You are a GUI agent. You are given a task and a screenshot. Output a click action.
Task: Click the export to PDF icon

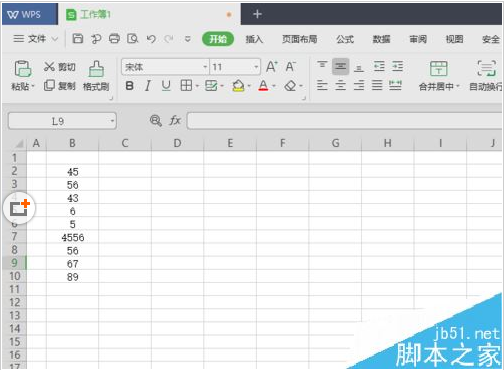tap(96, 39)
